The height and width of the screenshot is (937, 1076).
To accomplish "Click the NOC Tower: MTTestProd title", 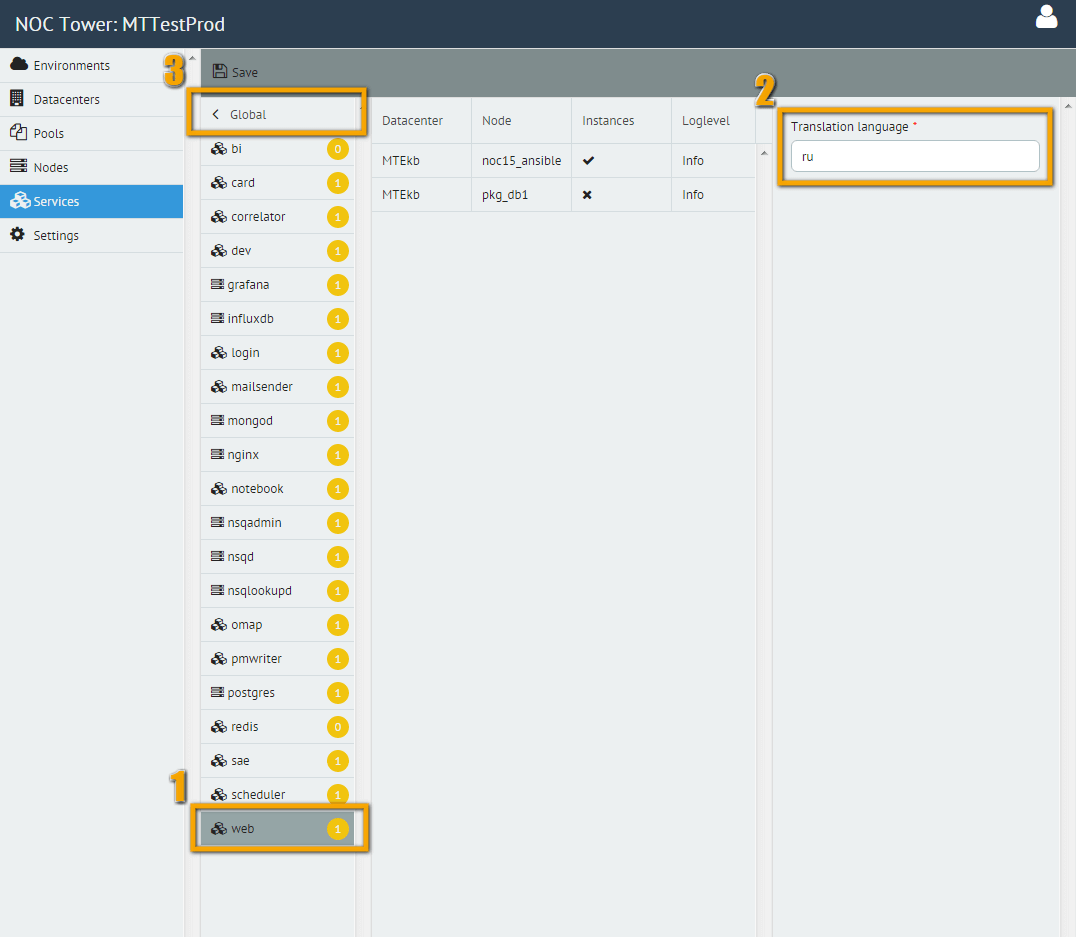I will pyautogui.click(x=120, y=24).
